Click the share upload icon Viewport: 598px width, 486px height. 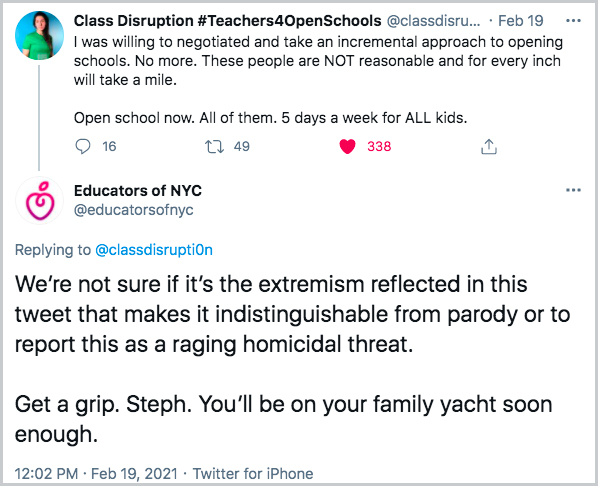(489, 146)
